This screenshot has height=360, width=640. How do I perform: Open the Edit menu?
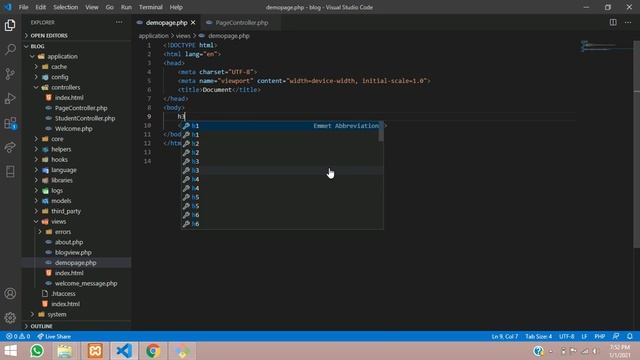(40, 7)
